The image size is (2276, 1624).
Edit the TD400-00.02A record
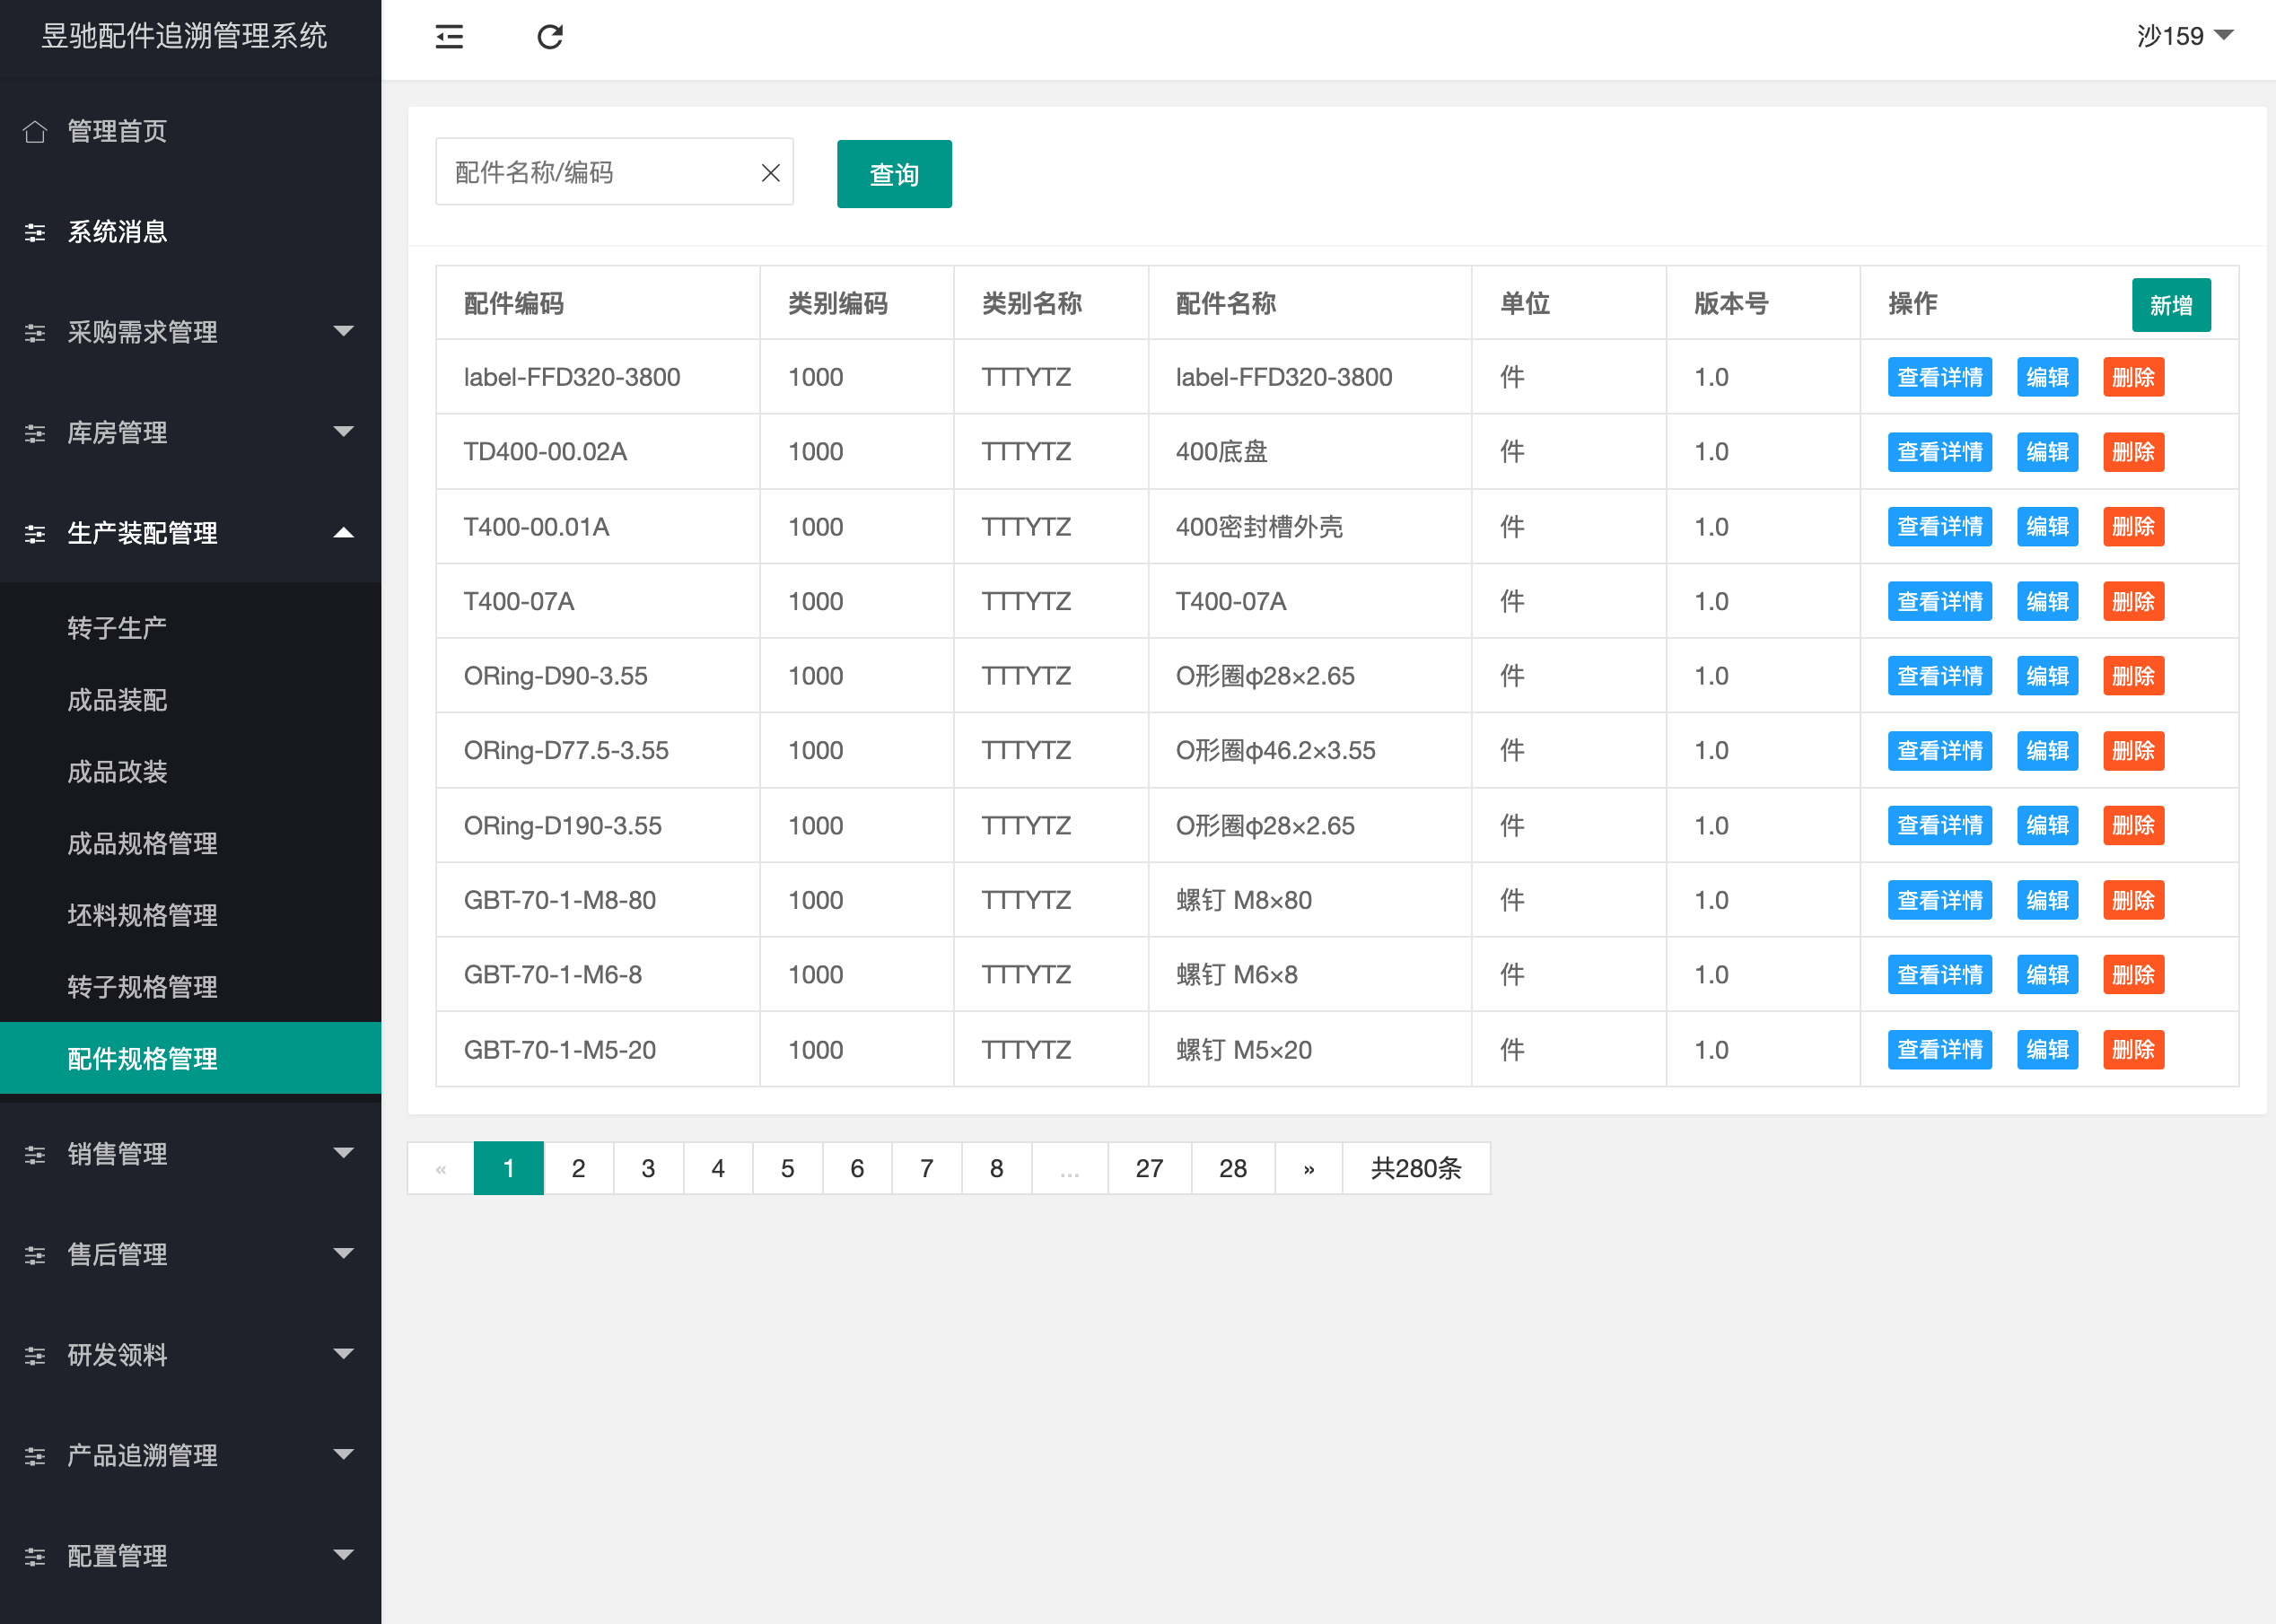[2047, 451]
